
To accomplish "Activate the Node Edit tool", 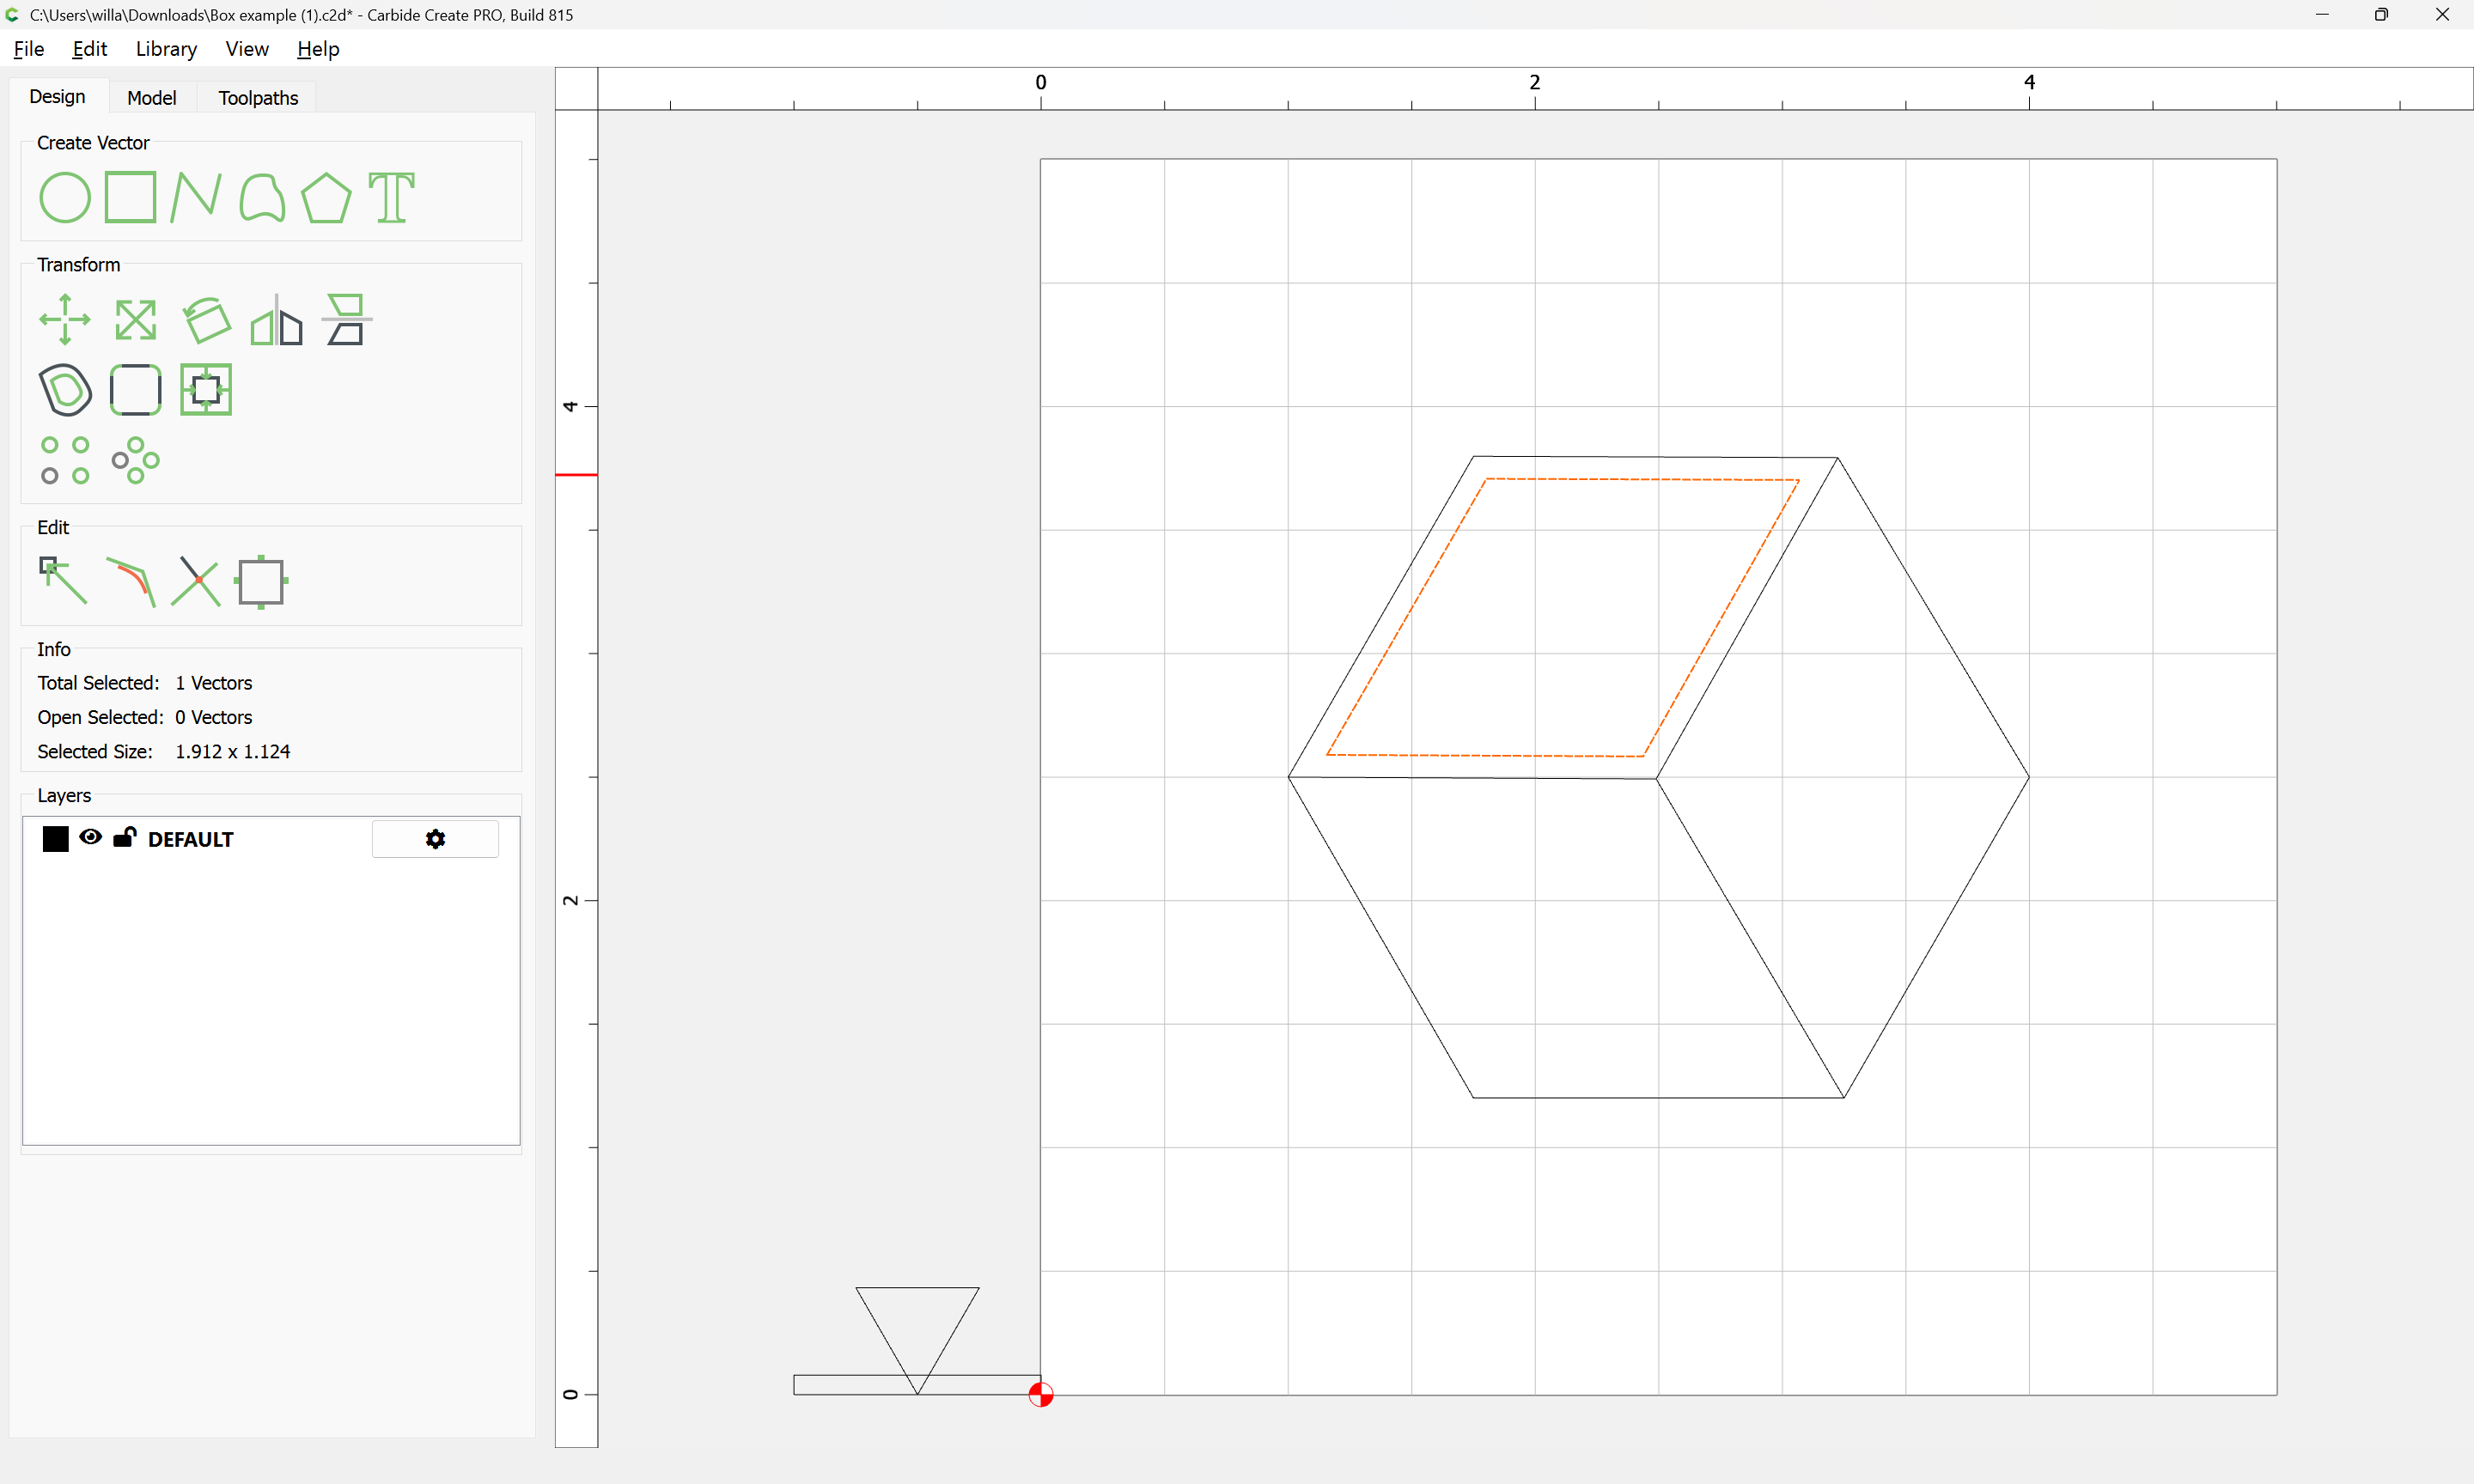I will [x=63, y=581].
